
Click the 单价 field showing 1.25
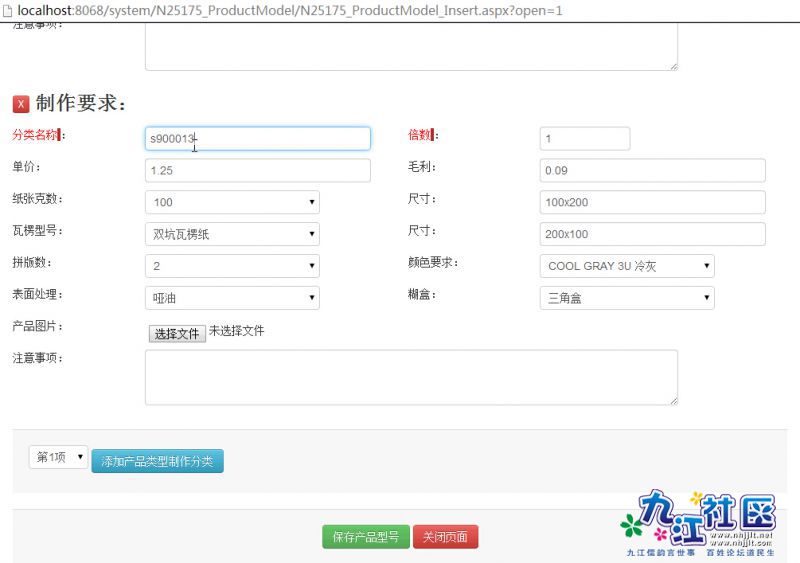[x=258, y=171]
